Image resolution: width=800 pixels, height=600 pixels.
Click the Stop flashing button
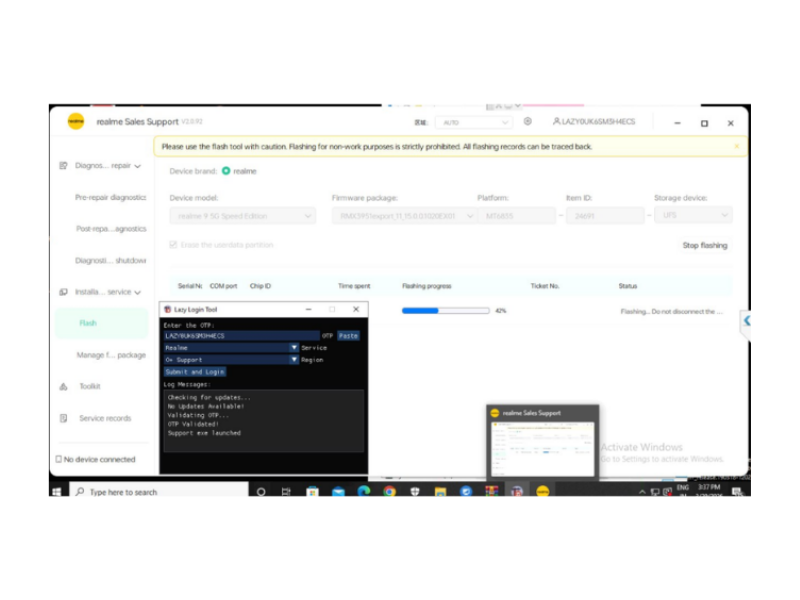705,245
